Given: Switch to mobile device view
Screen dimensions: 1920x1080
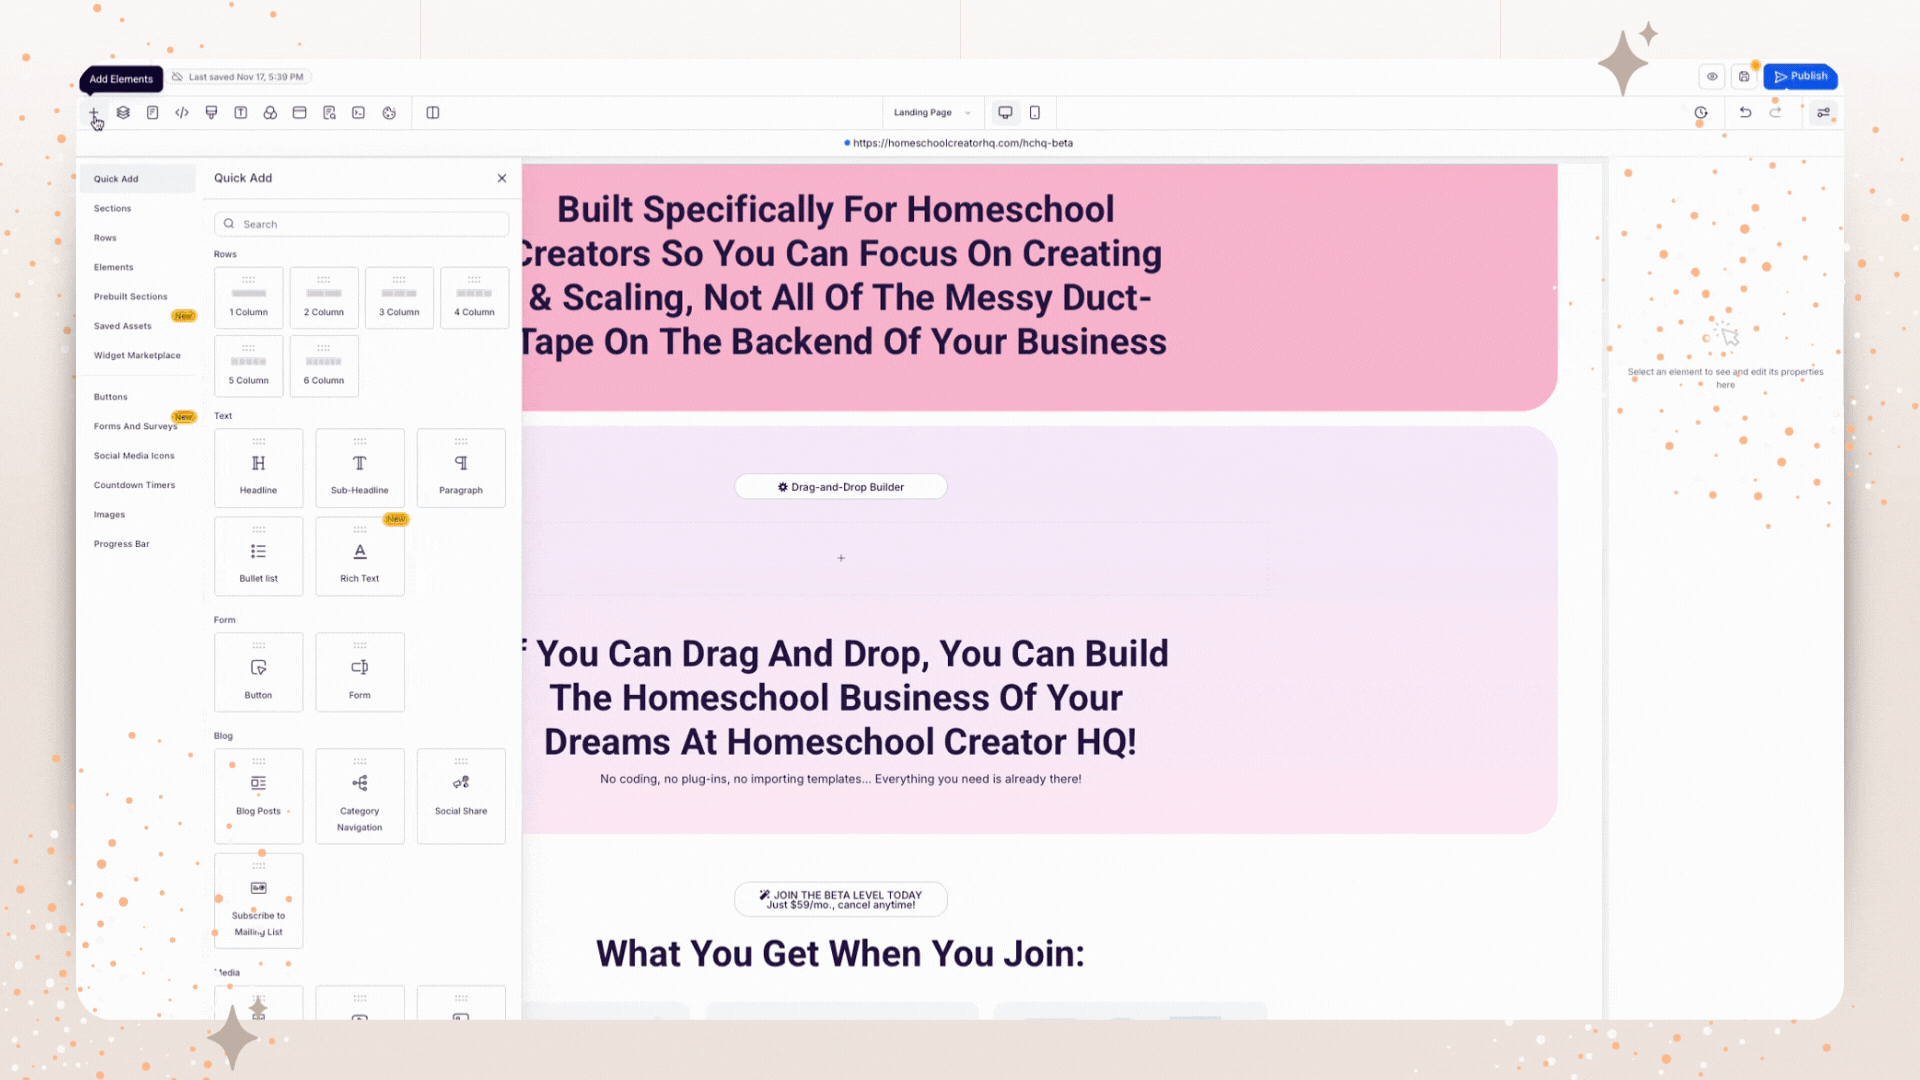Looking at the screenshot, I should 1035,113.
